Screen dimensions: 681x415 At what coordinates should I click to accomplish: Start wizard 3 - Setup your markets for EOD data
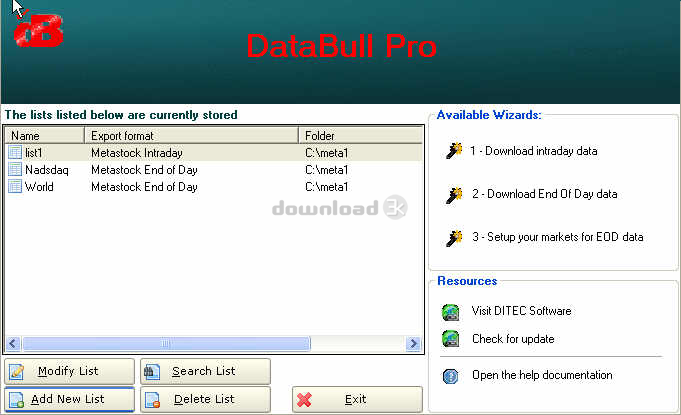point(558,237)
